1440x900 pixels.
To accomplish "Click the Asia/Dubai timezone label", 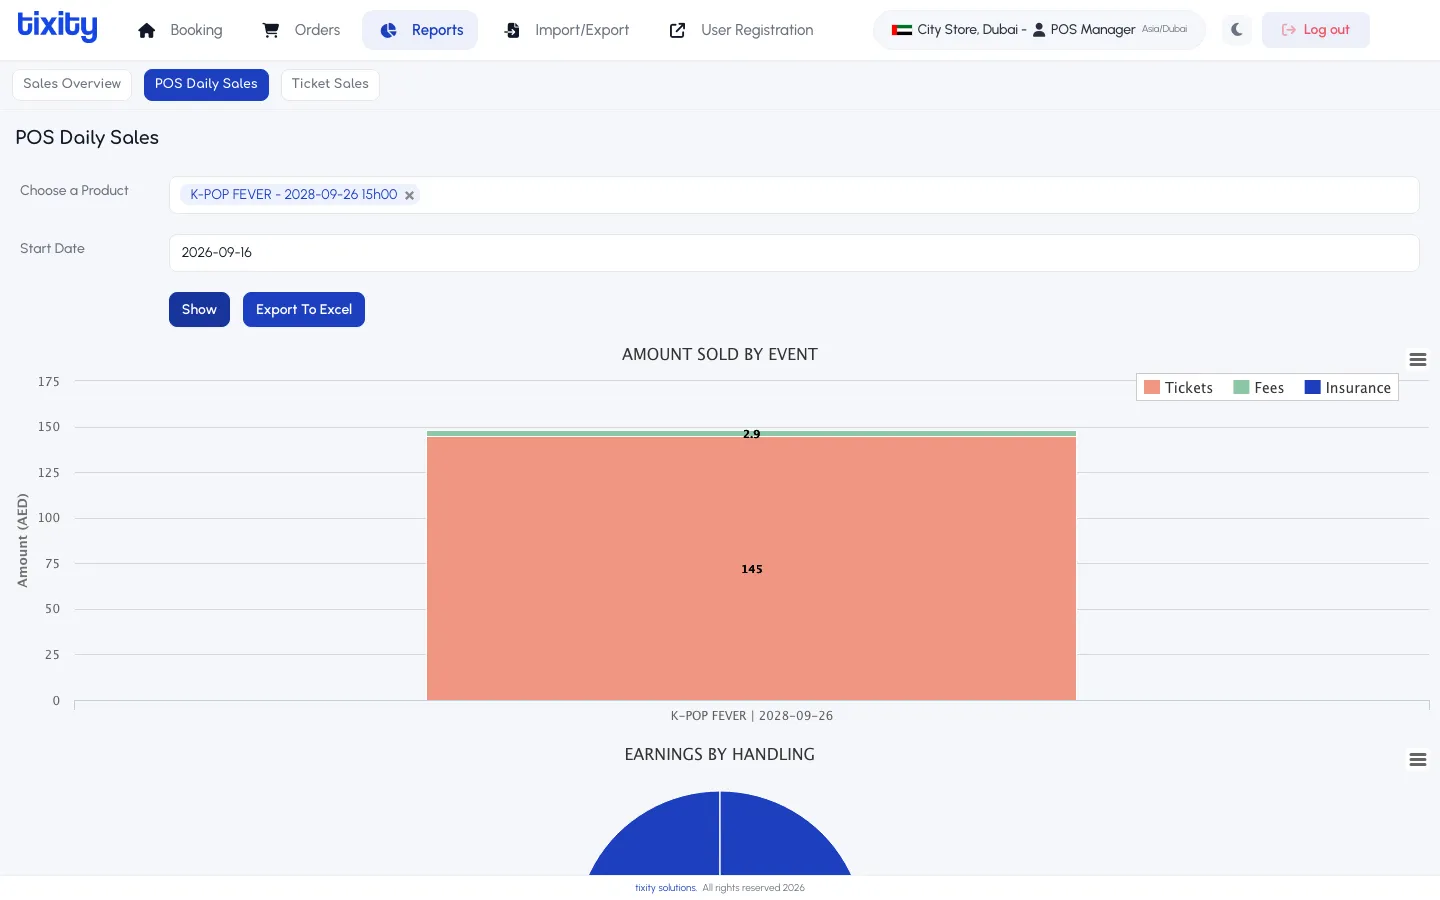I will (x=1164, y=29).
